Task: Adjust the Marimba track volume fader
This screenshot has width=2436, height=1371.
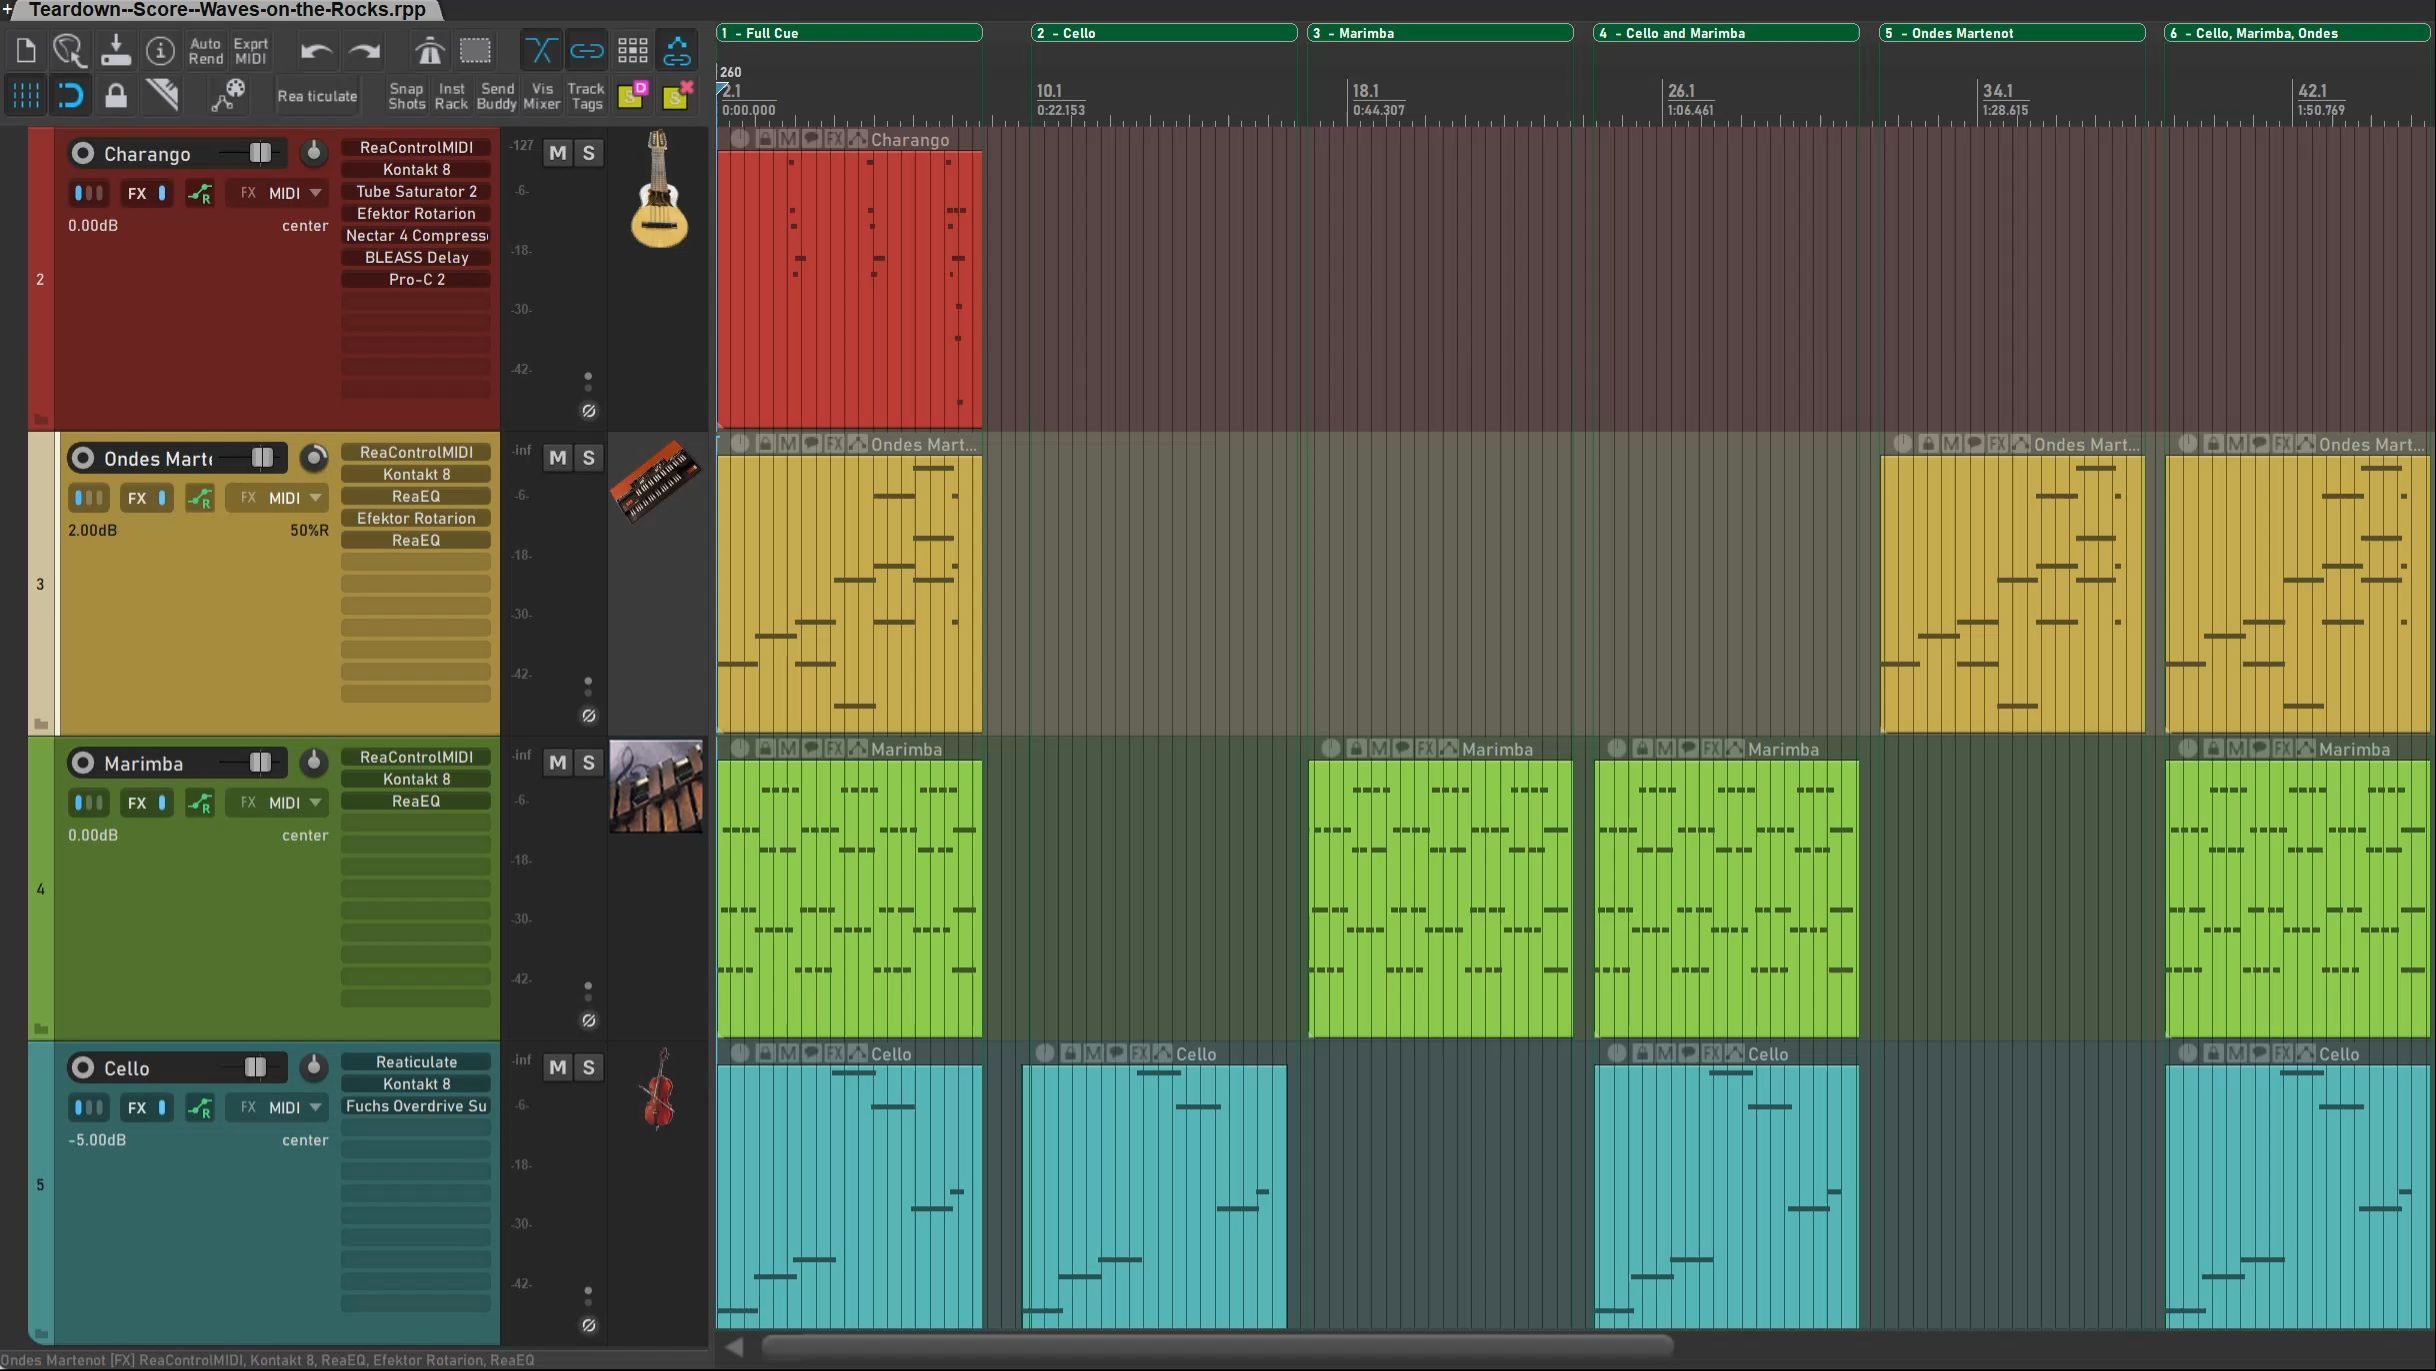Action: coord(260,763)
